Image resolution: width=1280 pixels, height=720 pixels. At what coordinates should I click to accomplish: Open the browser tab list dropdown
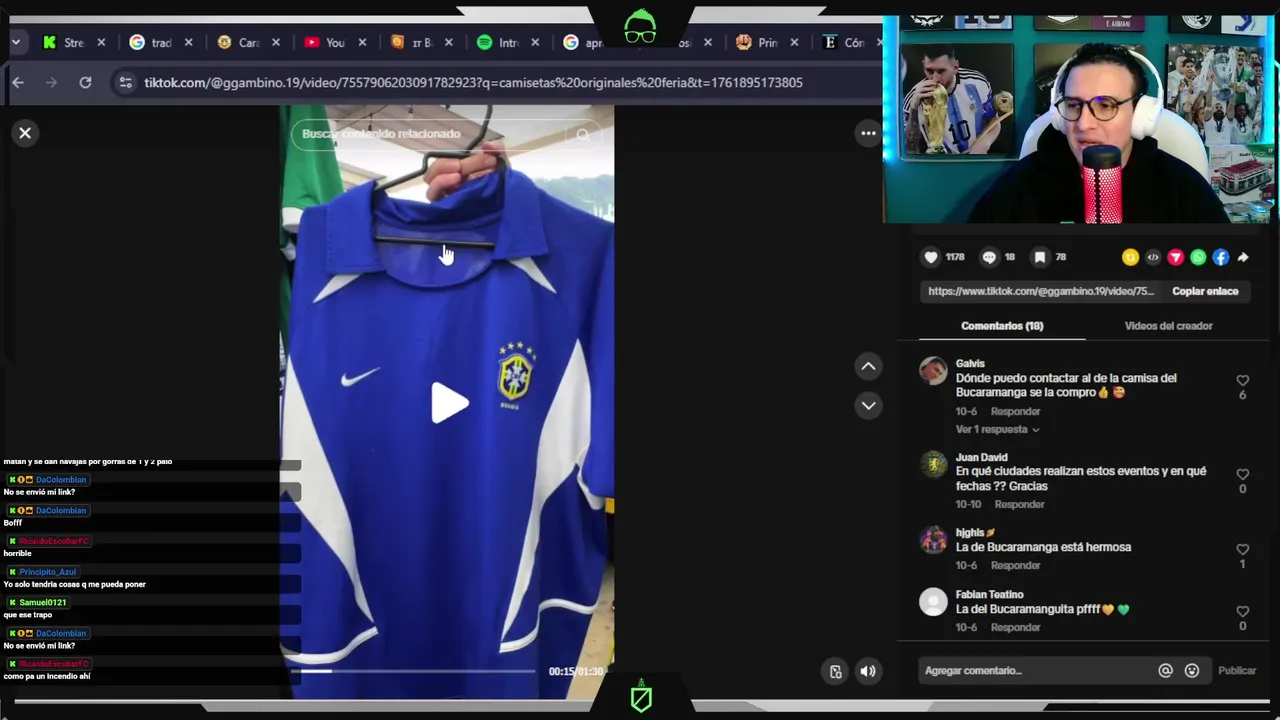click(17, 42)
